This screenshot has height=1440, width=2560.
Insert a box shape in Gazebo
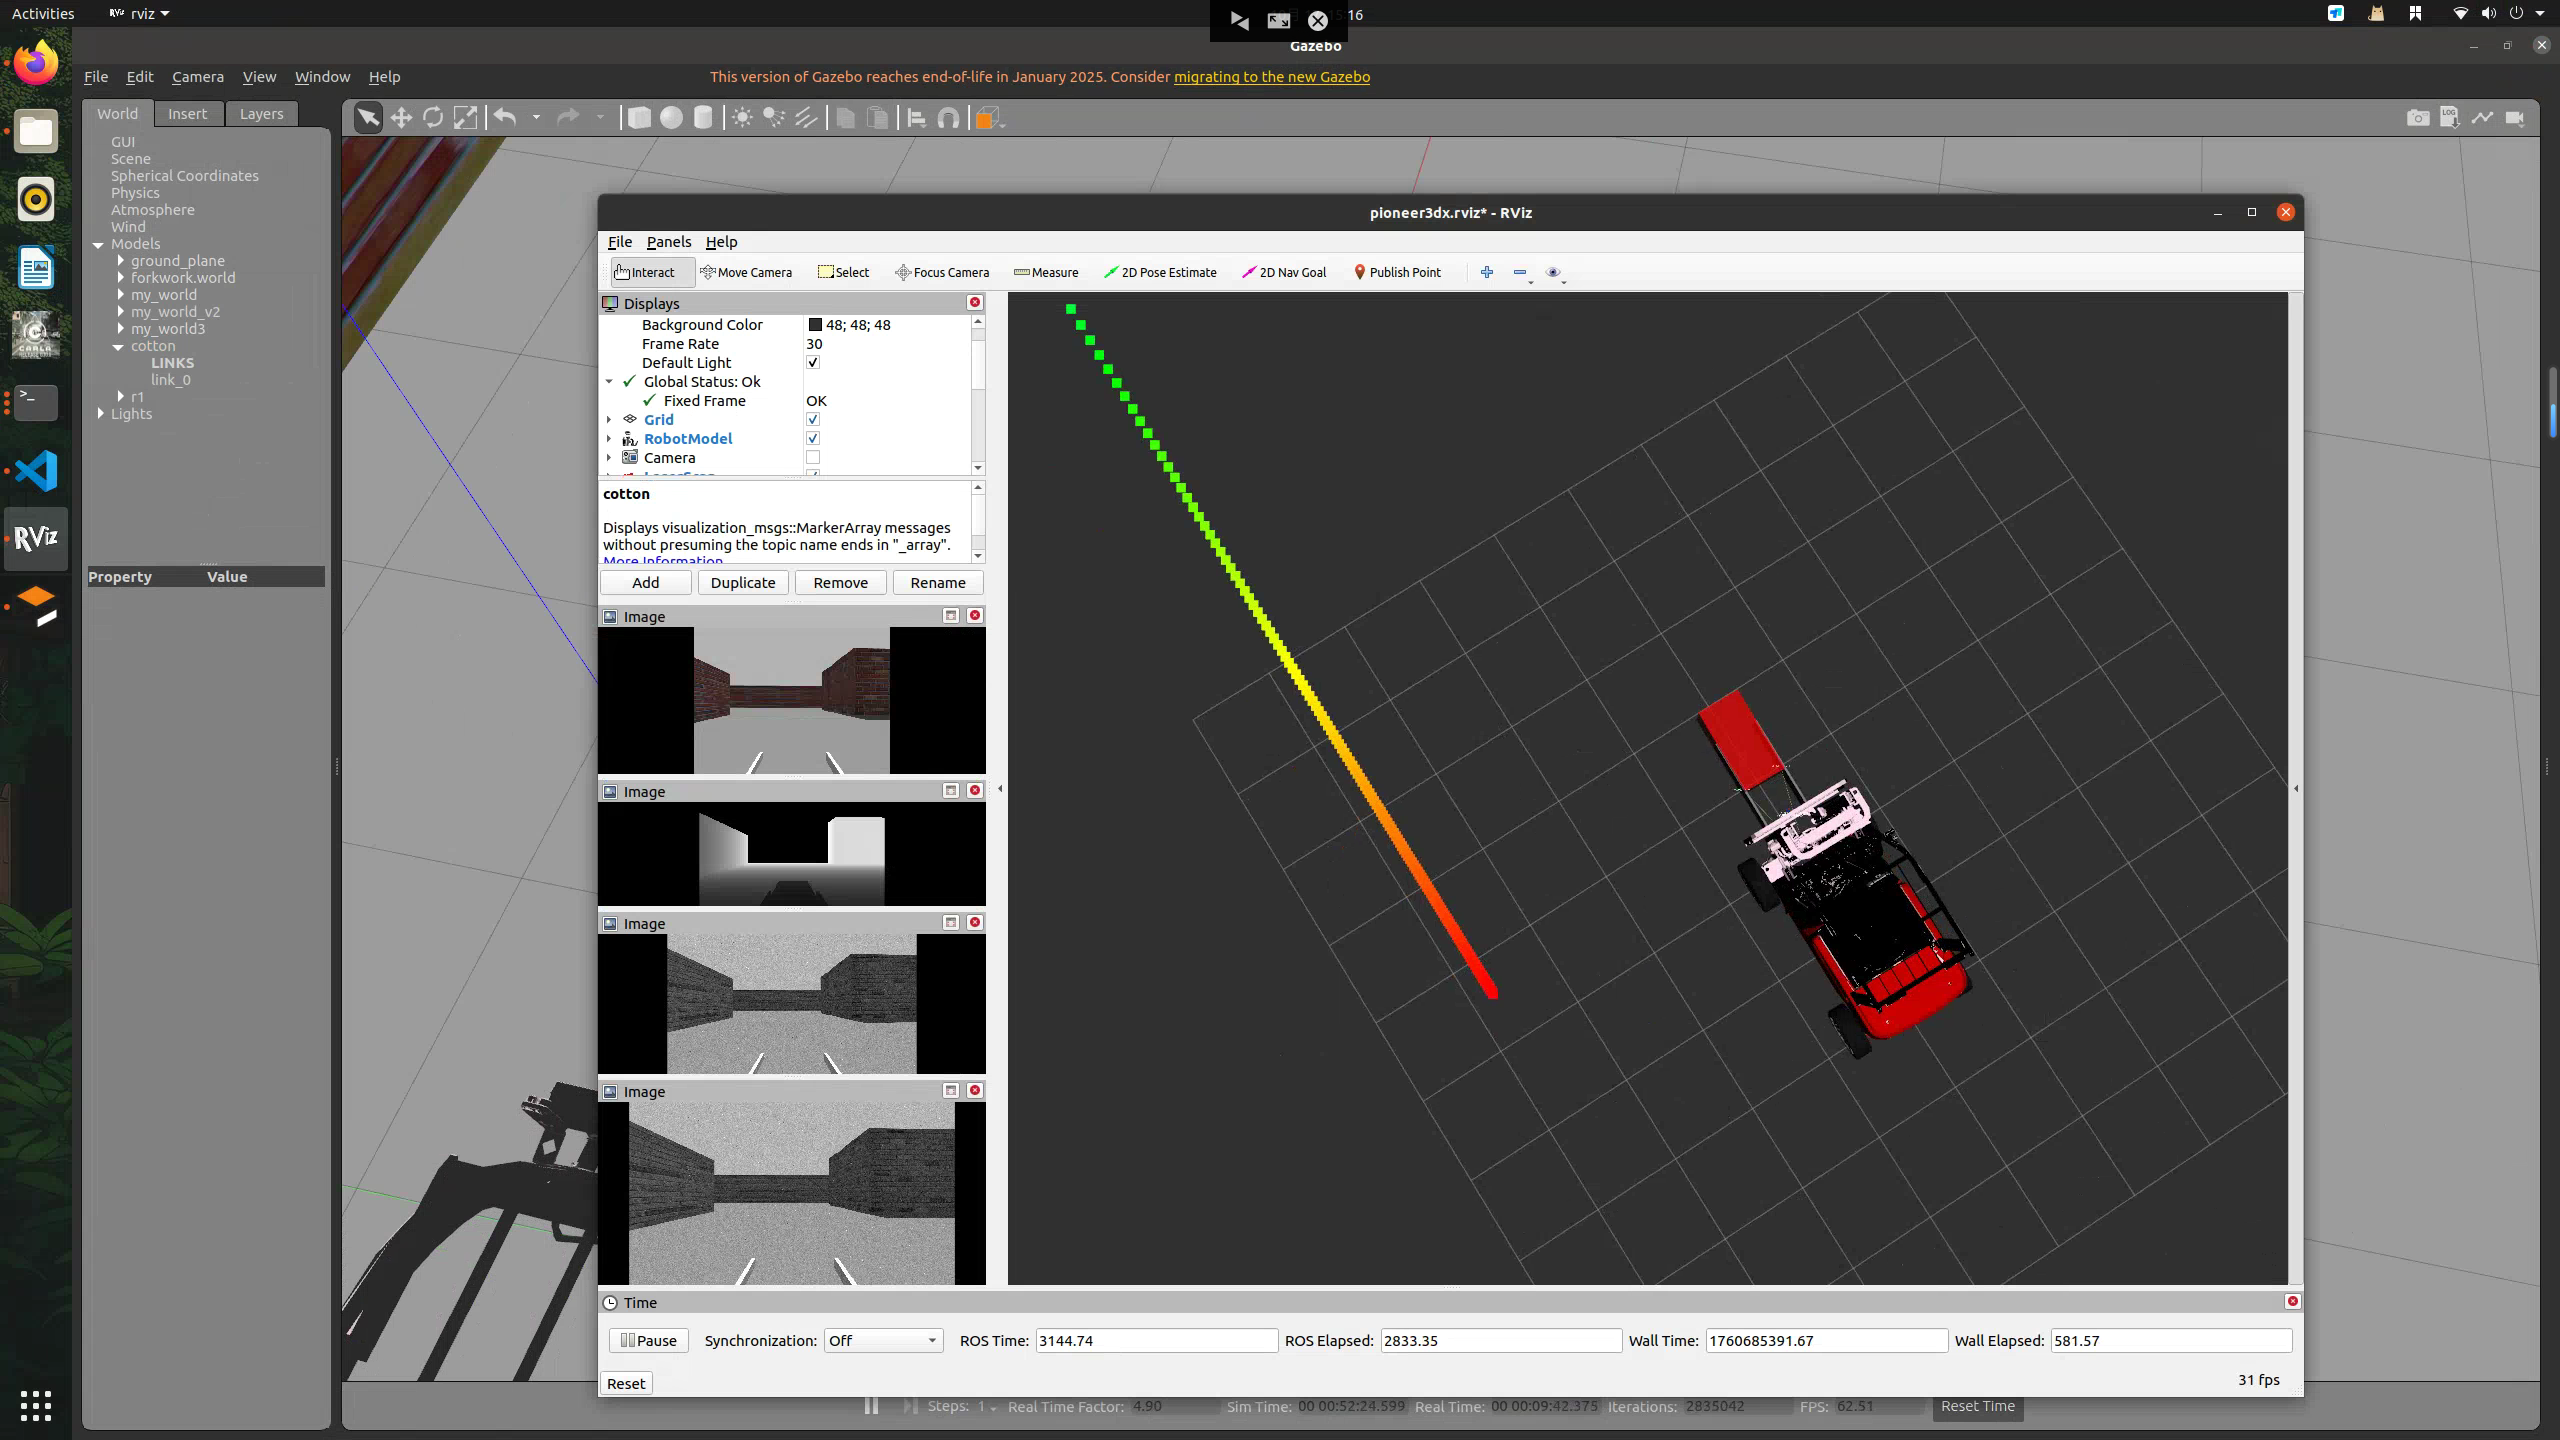click(x=639, y=118)
